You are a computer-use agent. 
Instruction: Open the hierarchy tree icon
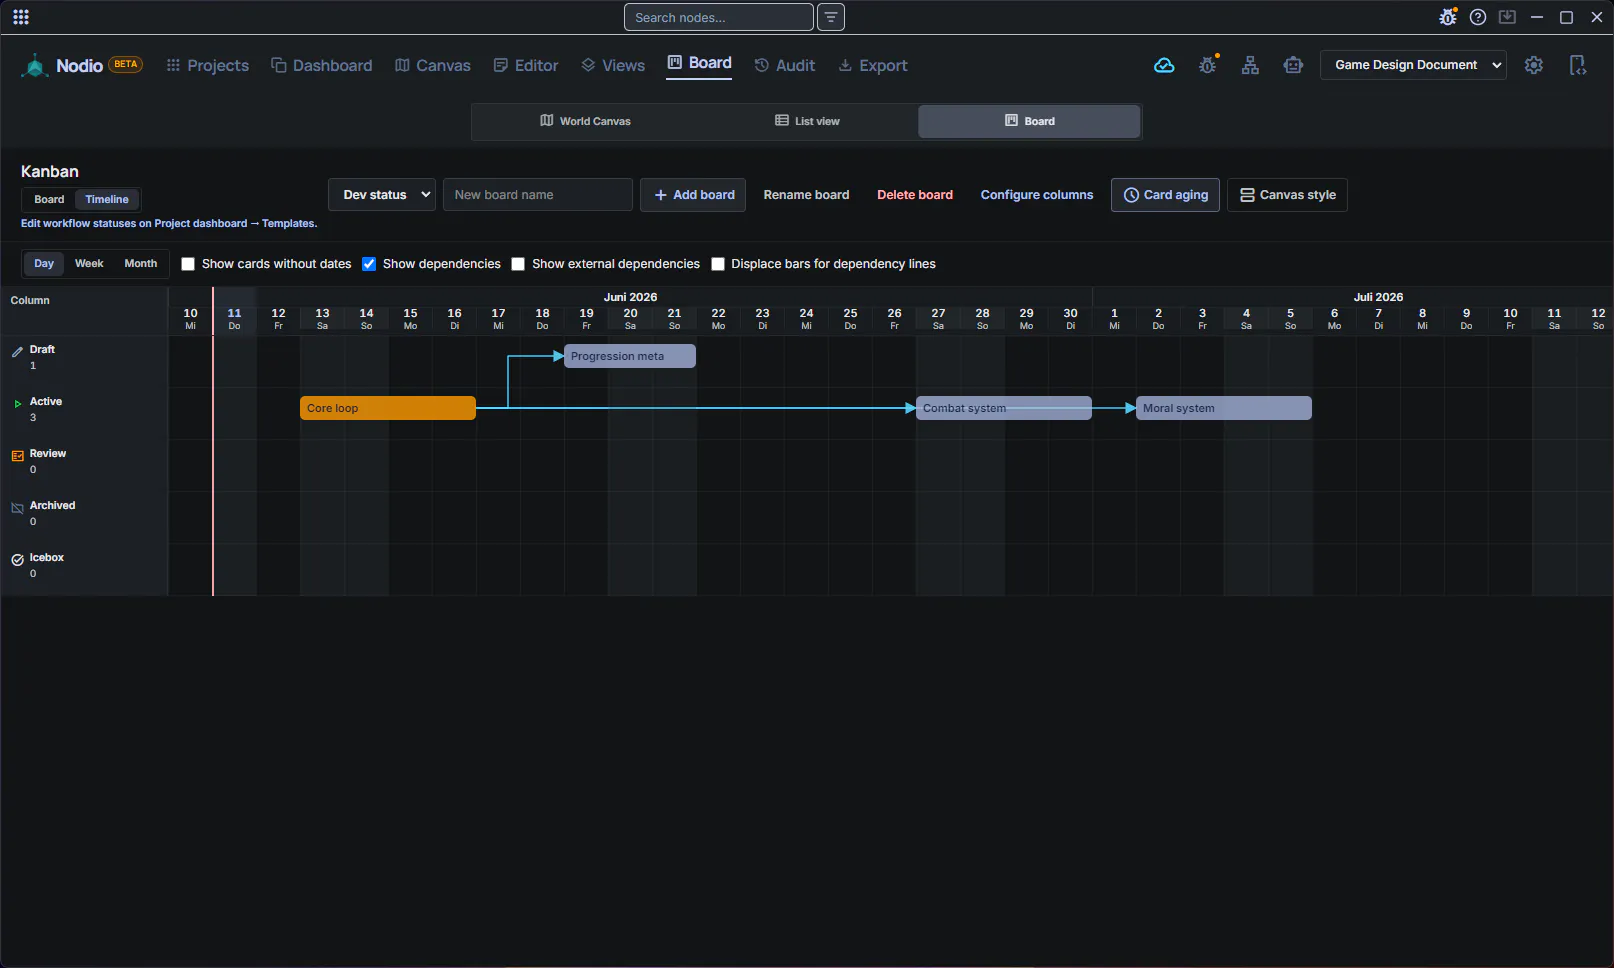click(x=1250, y=65)
